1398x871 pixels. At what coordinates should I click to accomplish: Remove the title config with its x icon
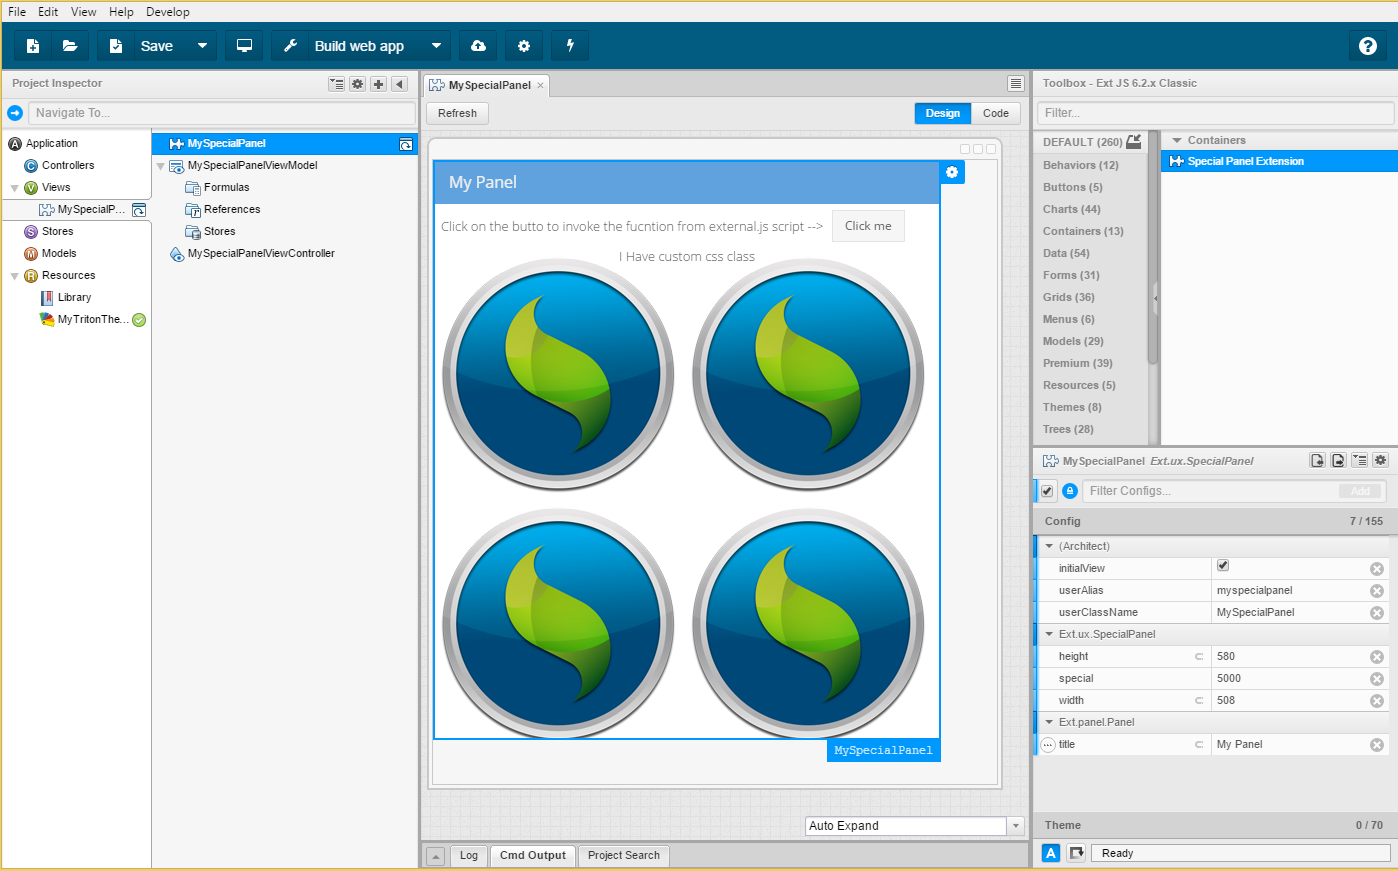(1377, 745)
